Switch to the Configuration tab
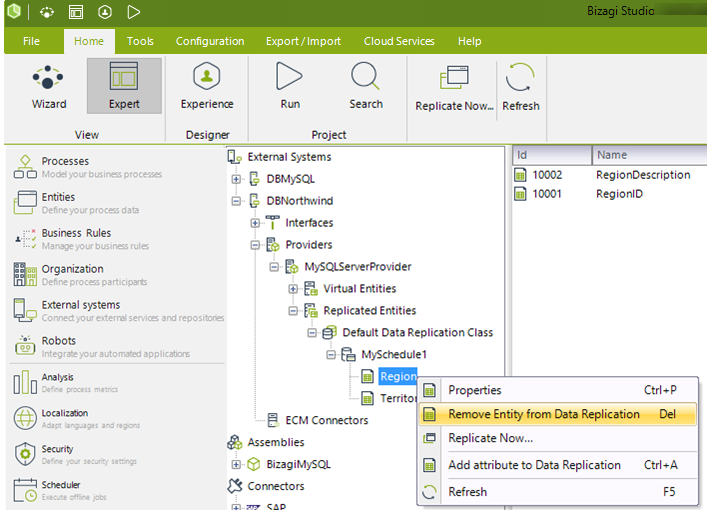Viewport: 707px width, 510px height. point(210,41)
